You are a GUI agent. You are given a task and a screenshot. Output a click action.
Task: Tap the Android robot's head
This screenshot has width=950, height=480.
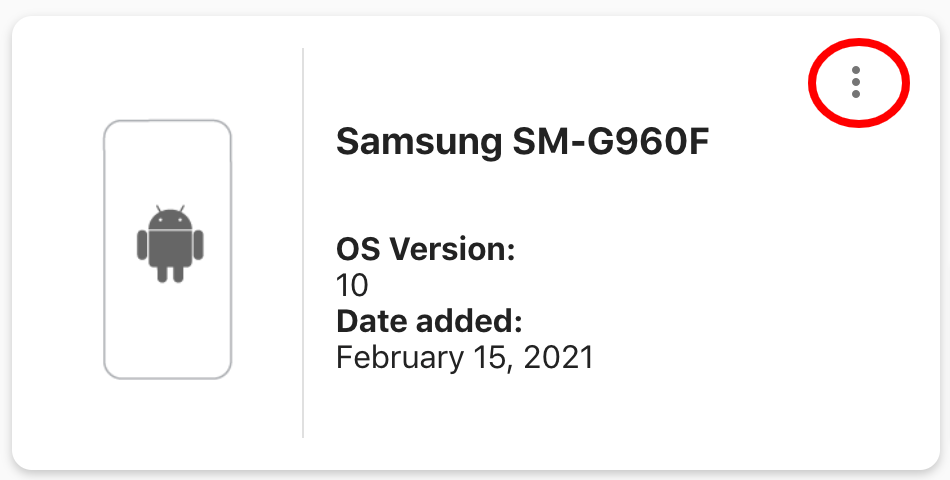pos(169,218)
